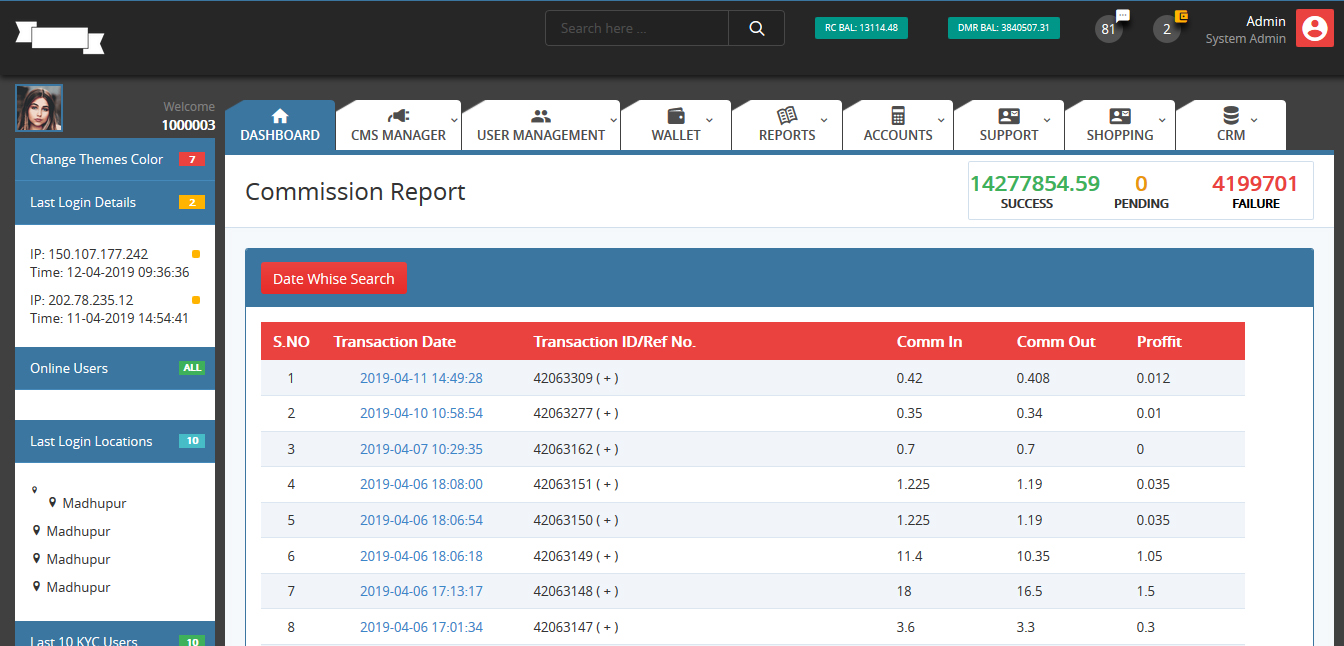Click the Comm Out value 16.5
1344x646 pixels.
[x=1029, y=591]
